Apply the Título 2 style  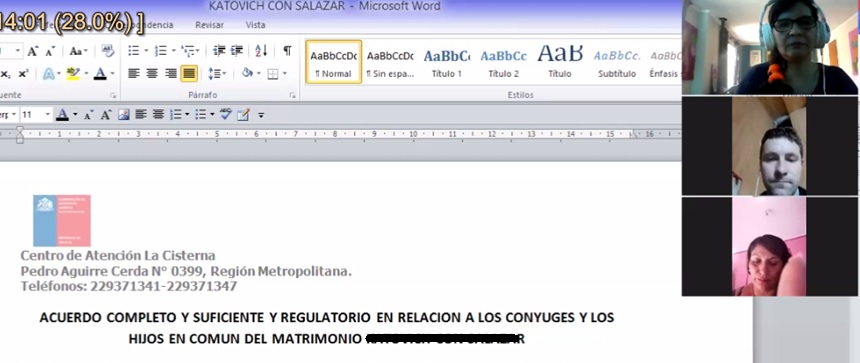click(503, 61)
